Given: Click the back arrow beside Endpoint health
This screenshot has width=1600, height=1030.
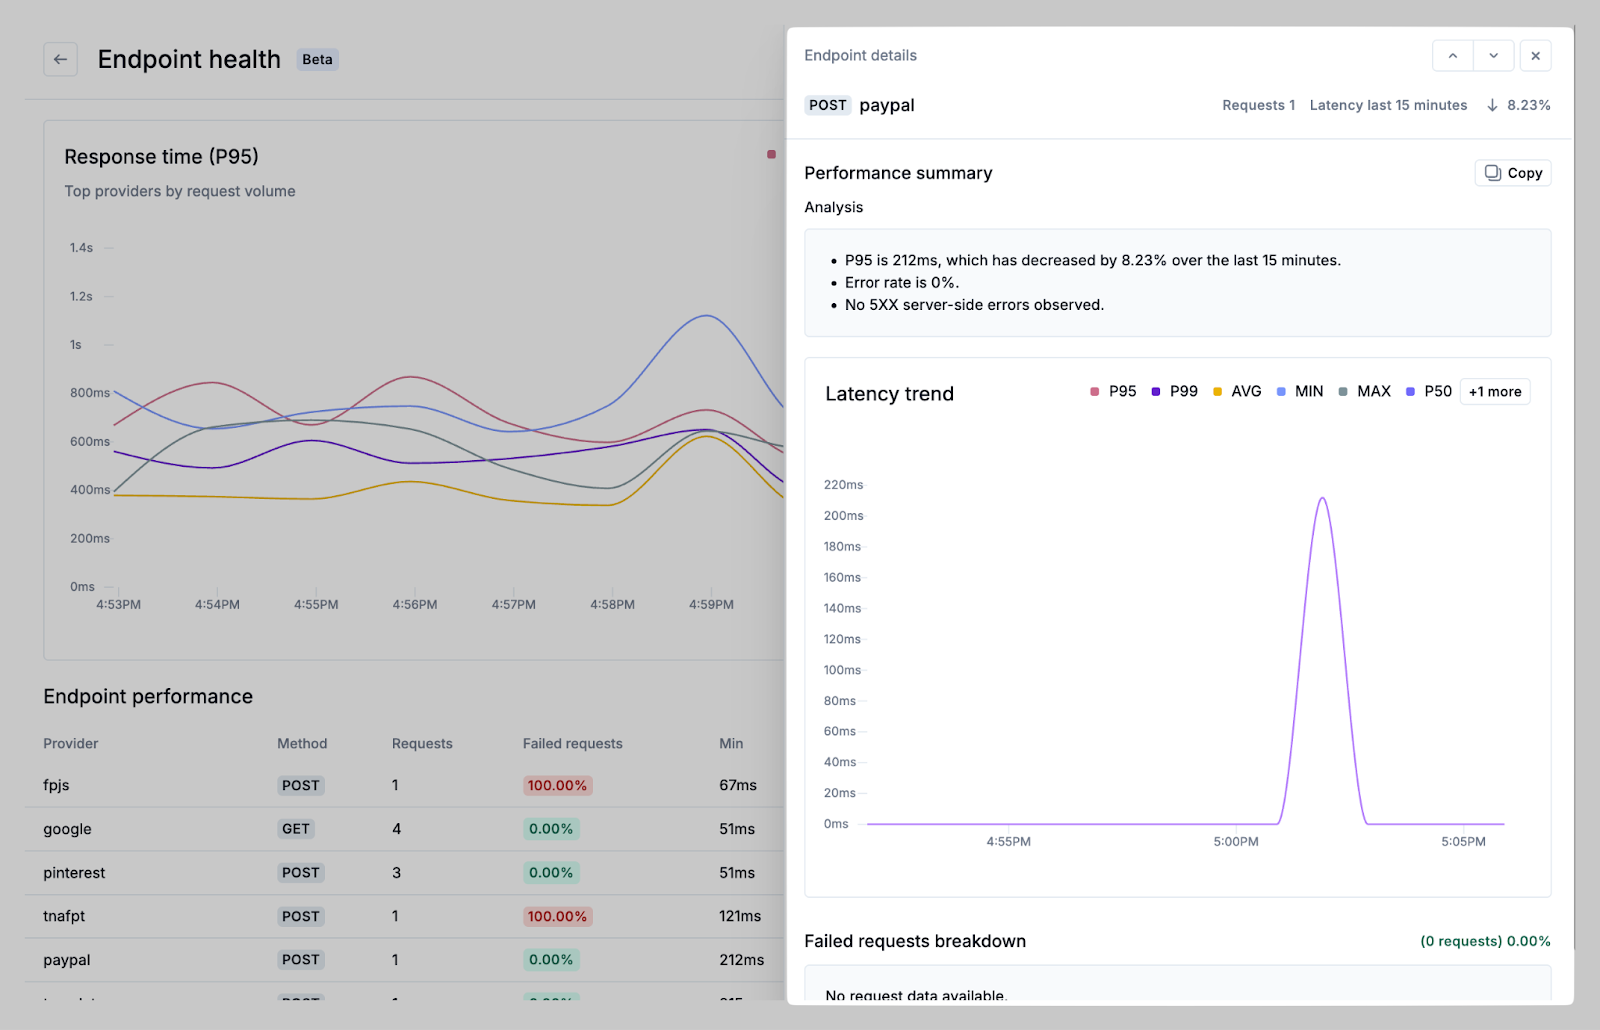Looking at the screenshot, I should pyautogui.click(x=60, y=59).
